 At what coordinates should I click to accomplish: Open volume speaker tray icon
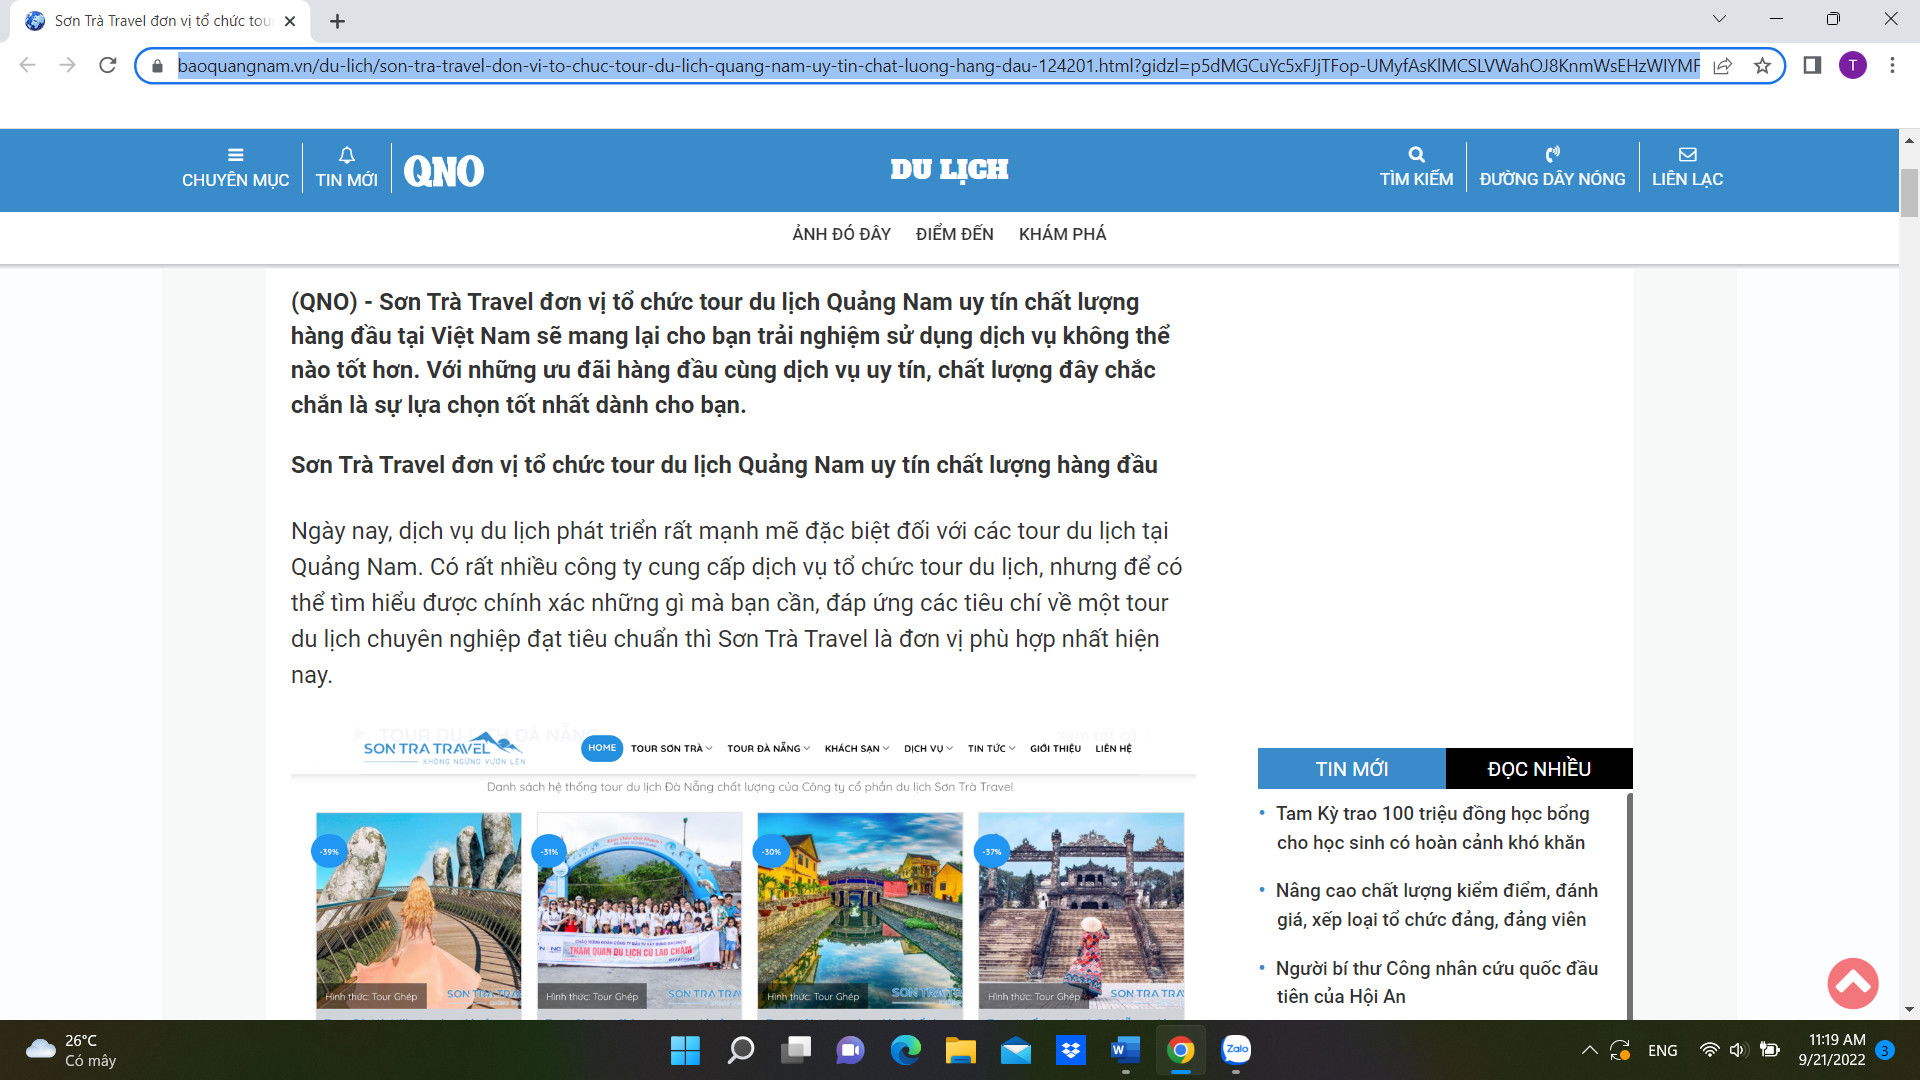(x=1737, y=1050)
